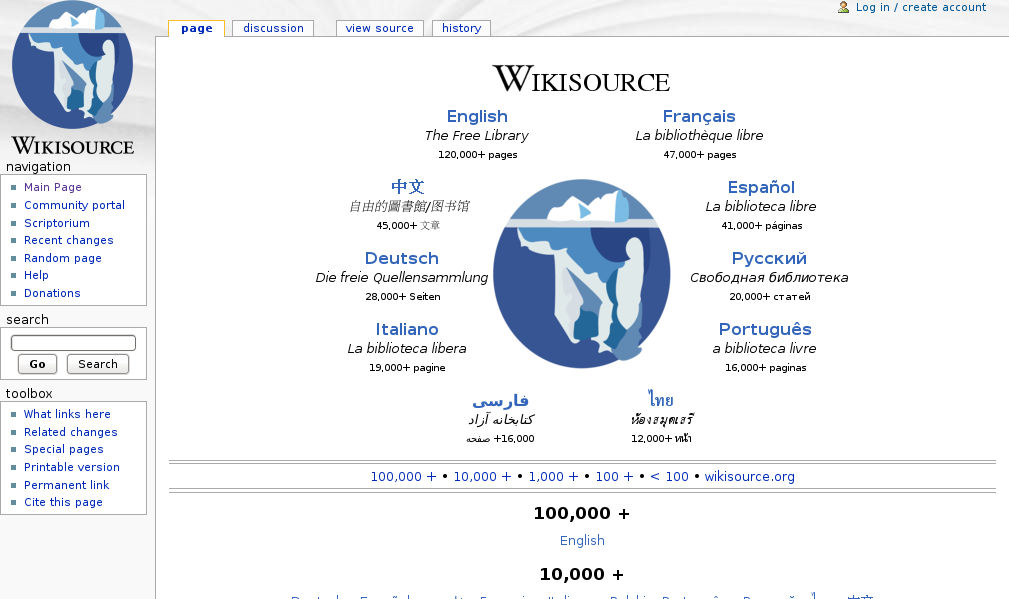Open the Chinese 中文 Wikisource link
This screenshot has width=1009, height=599.
coord(408,187)
